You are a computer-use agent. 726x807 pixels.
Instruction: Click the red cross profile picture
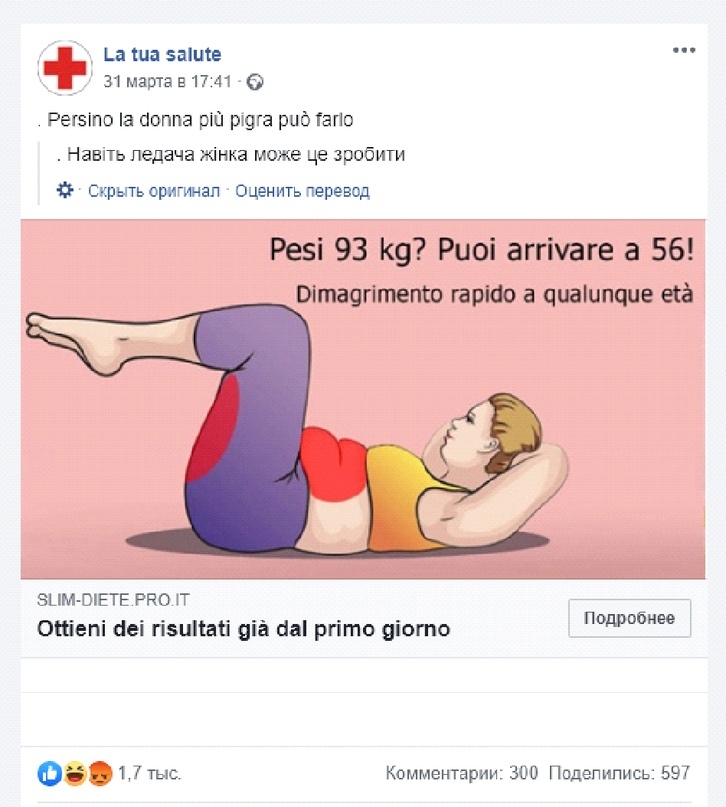click(x=65, y=68)
